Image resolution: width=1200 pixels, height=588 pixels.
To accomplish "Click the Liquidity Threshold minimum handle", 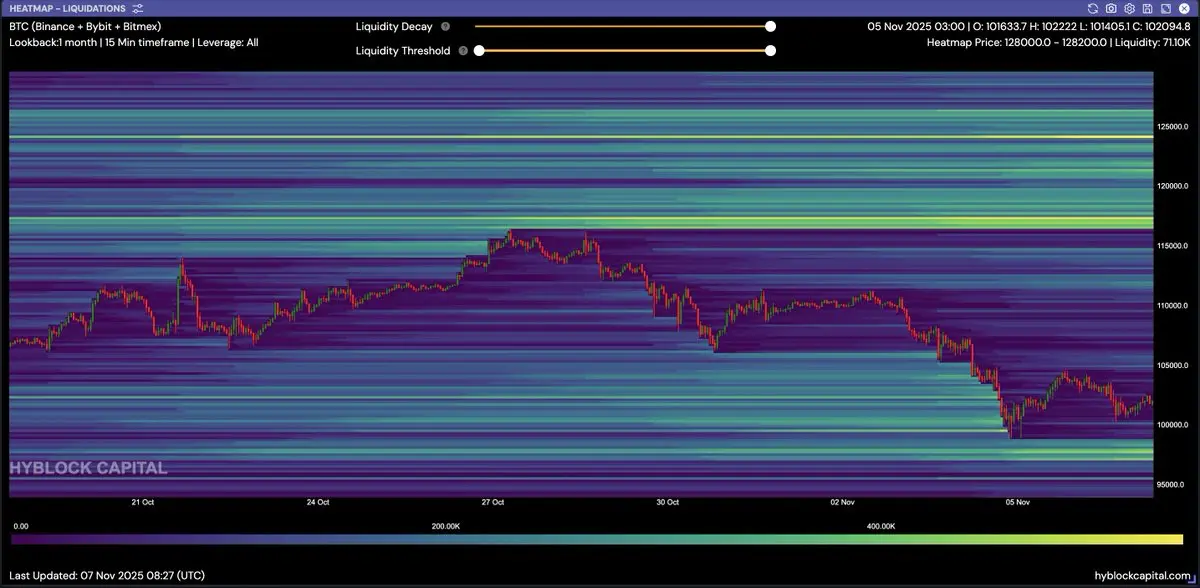I will point(479,50).
